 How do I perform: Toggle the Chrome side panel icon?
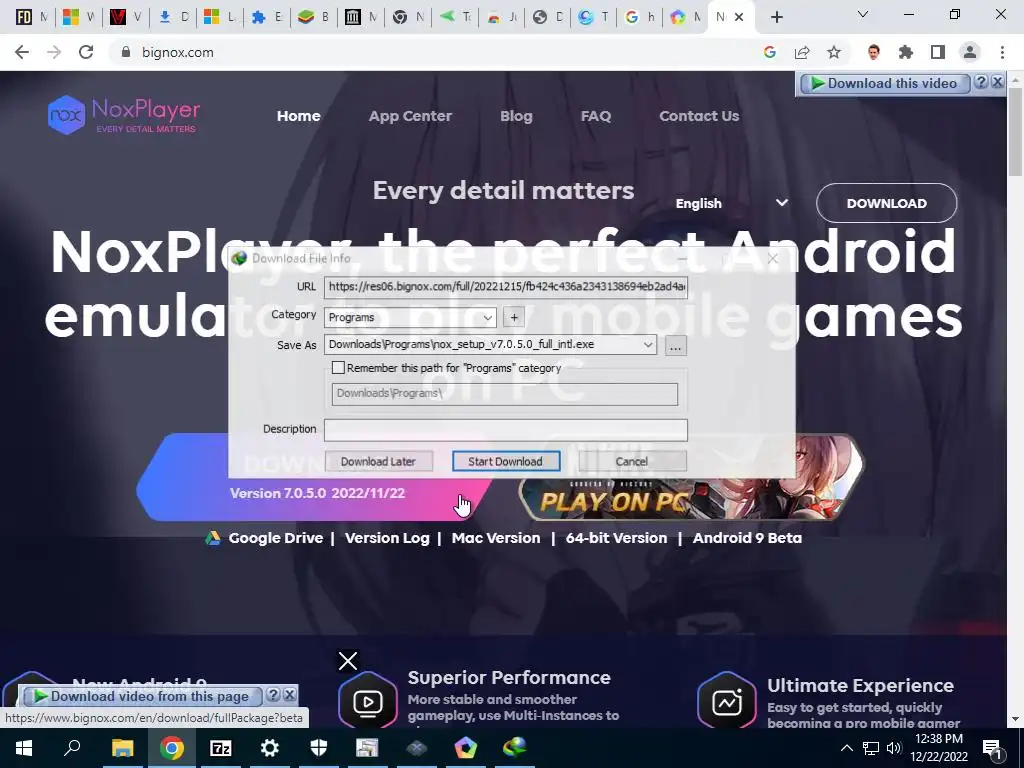(938, 52)
